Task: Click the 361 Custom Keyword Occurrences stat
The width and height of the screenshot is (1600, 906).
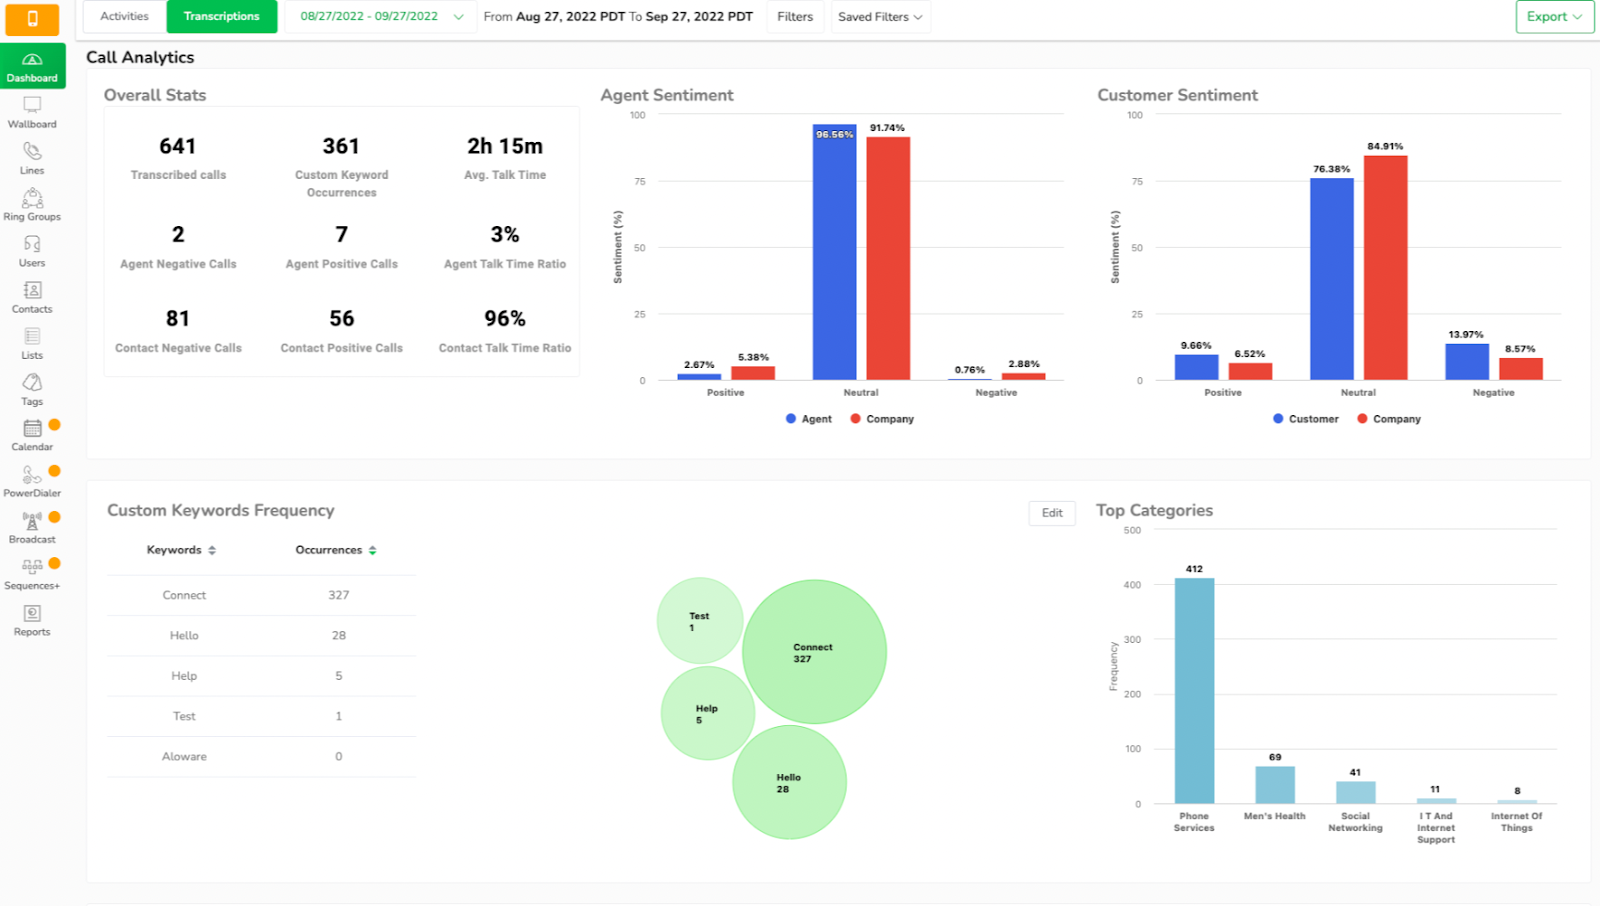Action: click(x=341, y=166)
